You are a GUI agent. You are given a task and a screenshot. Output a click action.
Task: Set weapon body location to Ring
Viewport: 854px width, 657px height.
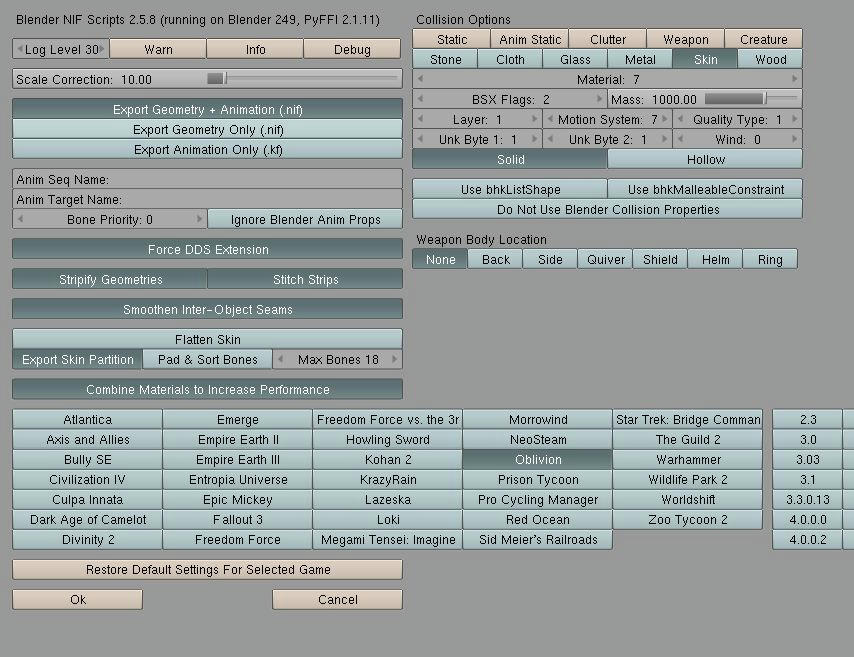click(x=770, y=259)
